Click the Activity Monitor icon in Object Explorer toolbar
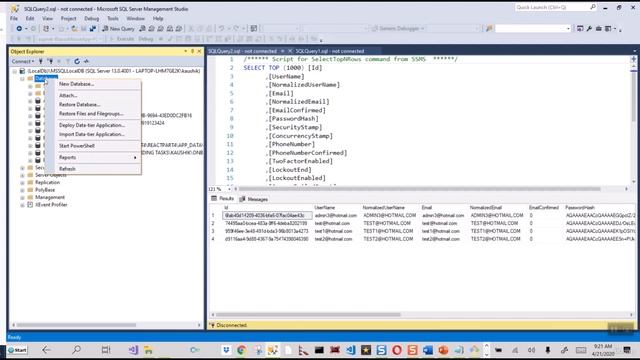 (x=87, y=61)
